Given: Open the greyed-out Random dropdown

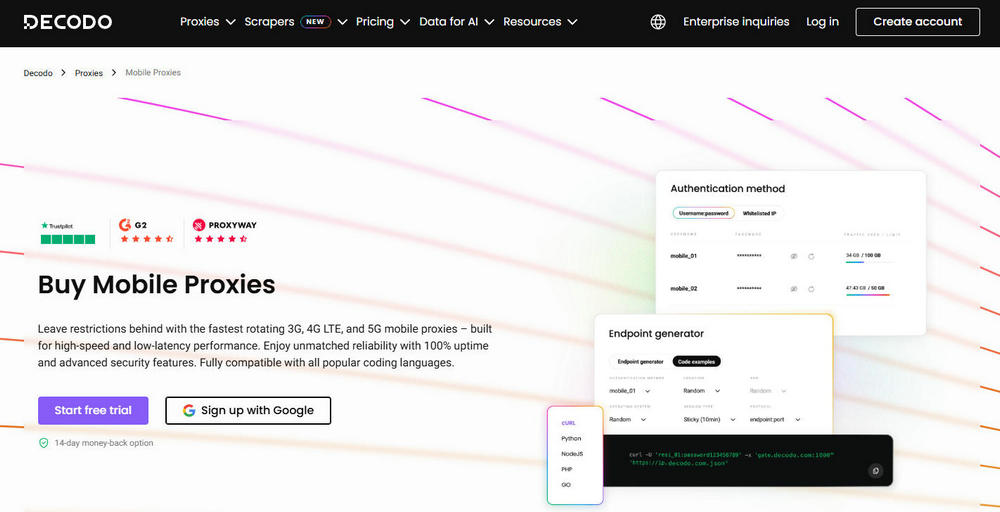Looking at the screenshot, I should coord(768,391).
